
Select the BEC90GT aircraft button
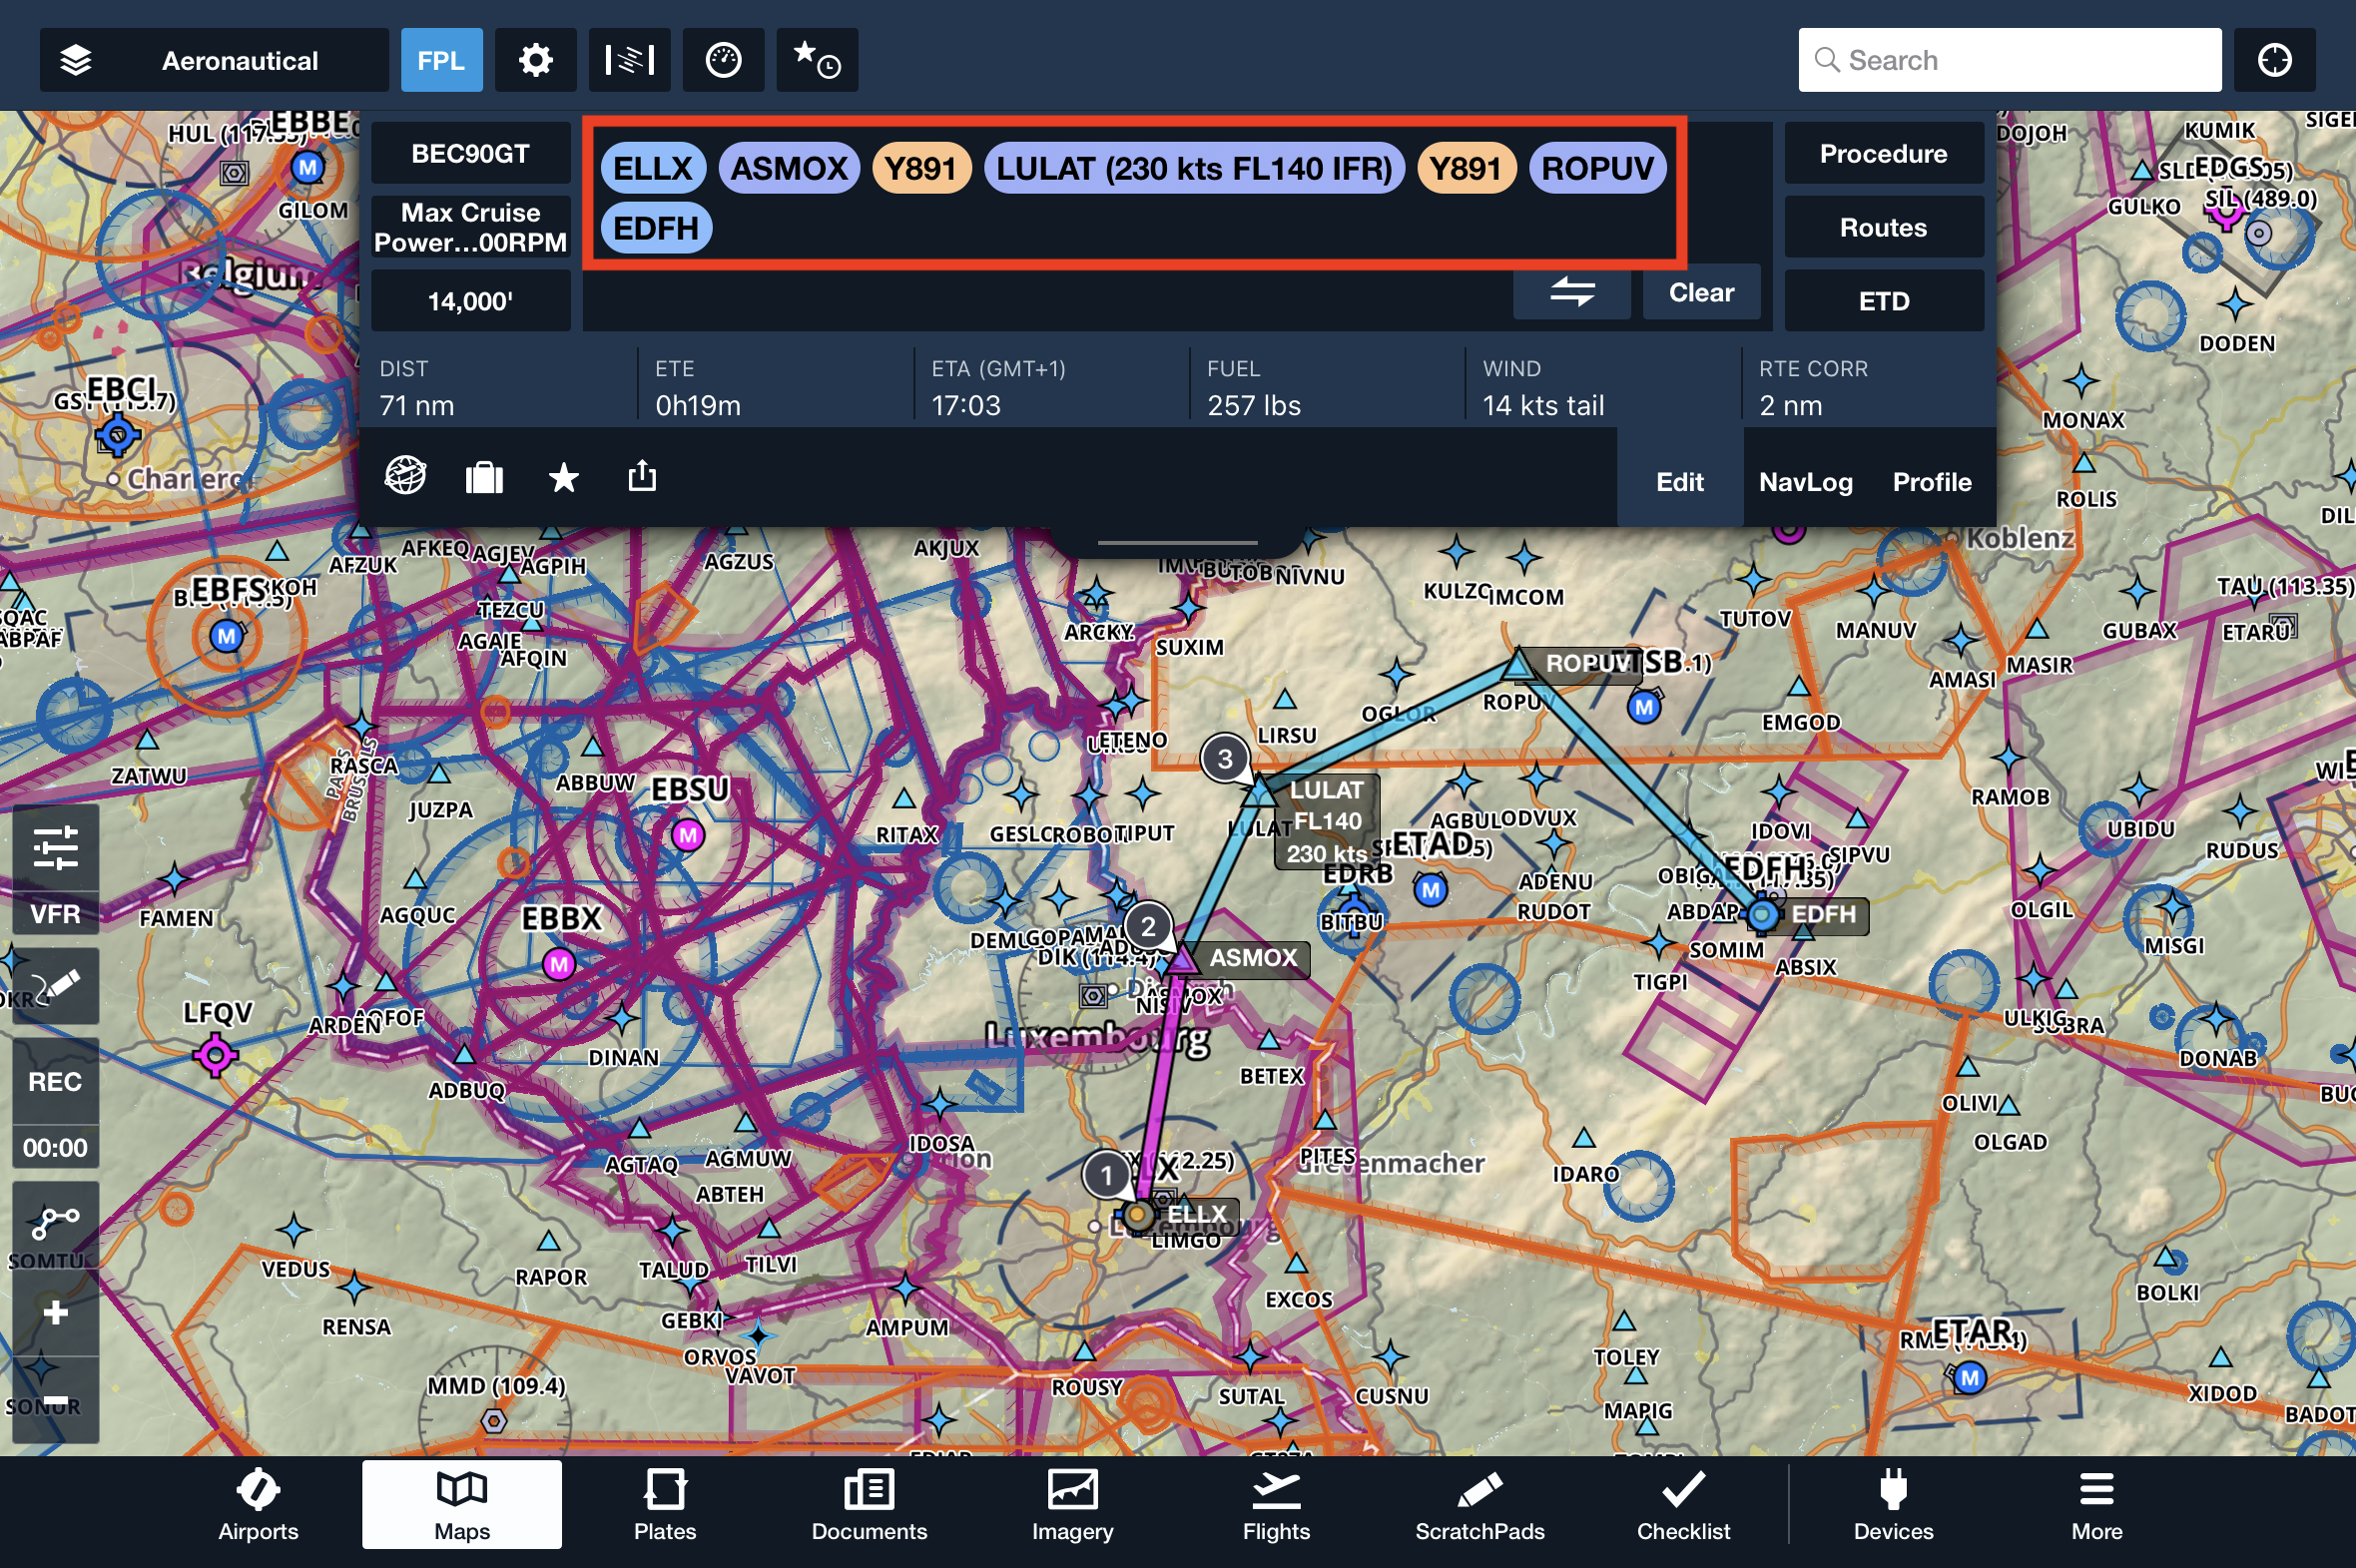pyautogui.click(x=470, y=153)
